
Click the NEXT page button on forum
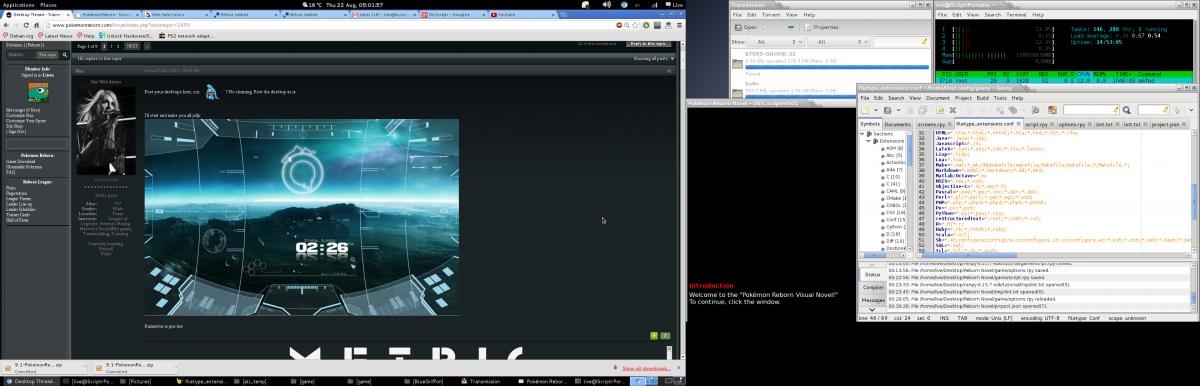[x=132, y=46]
